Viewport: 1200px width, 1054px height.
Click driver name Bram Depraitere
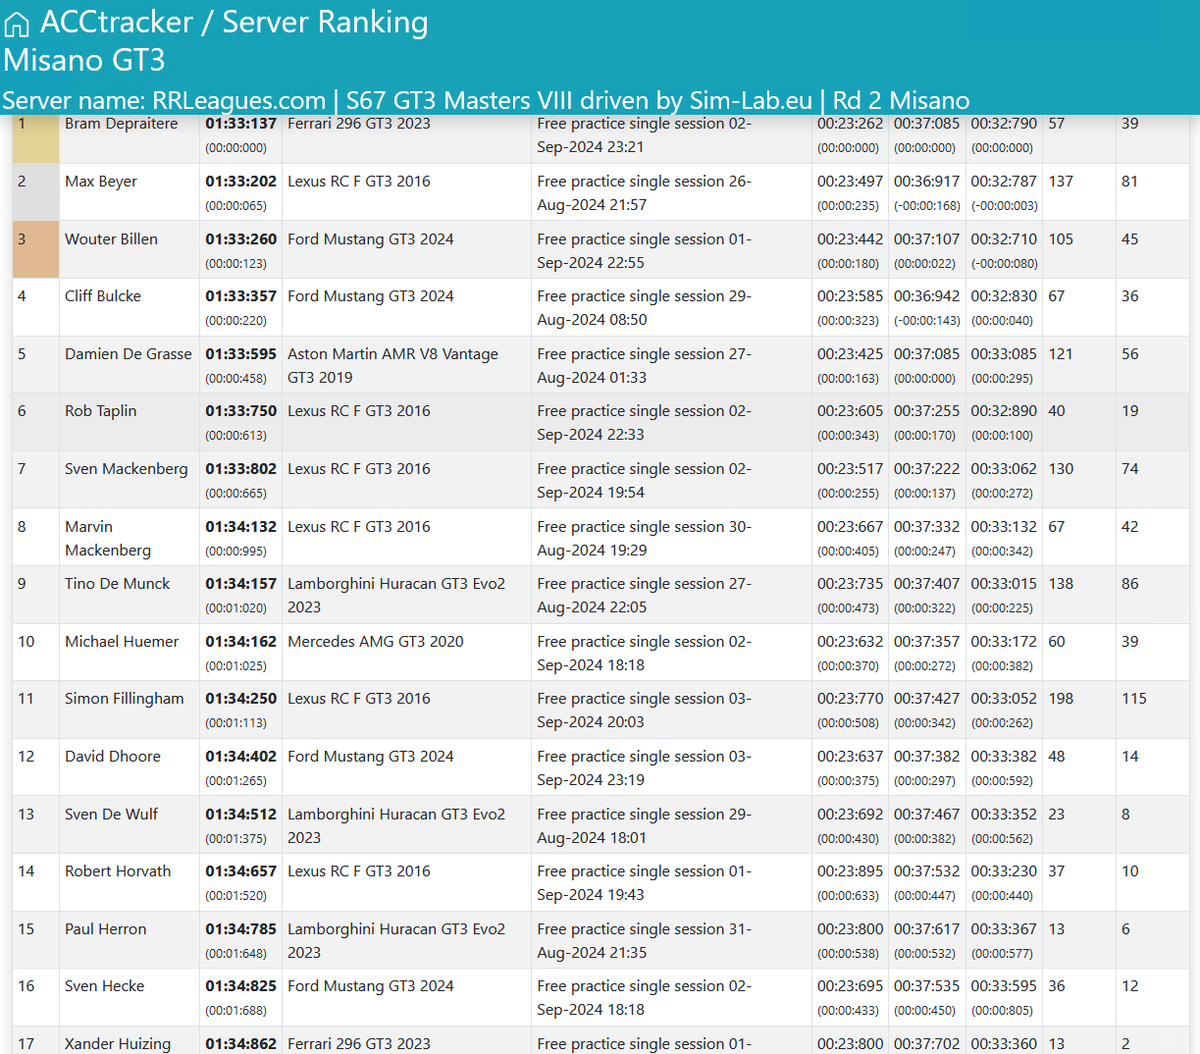[121, 124]
